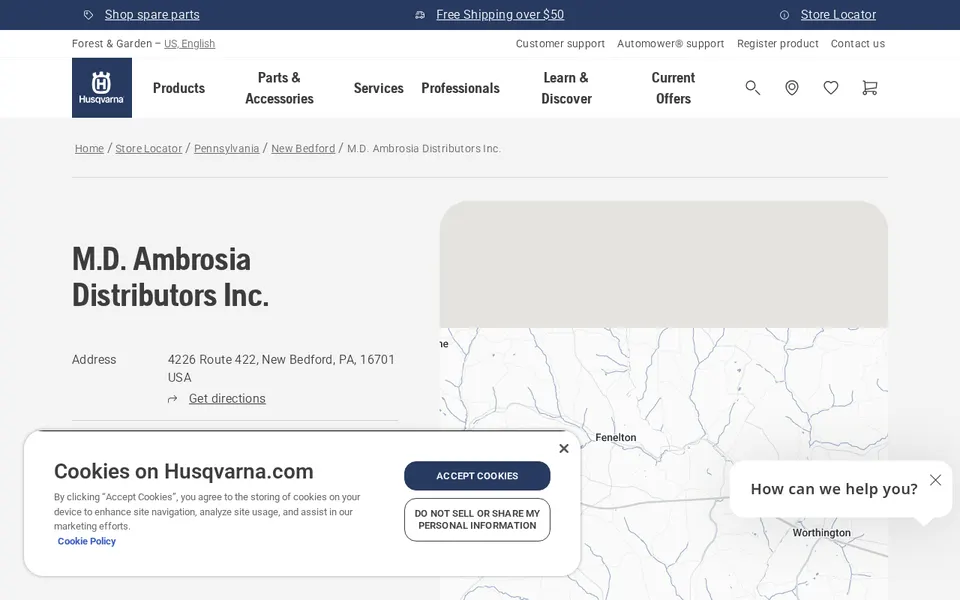Click the M.D. Ambrosia Distributors Inc. heading
The image size is (960, 600).
170,277
